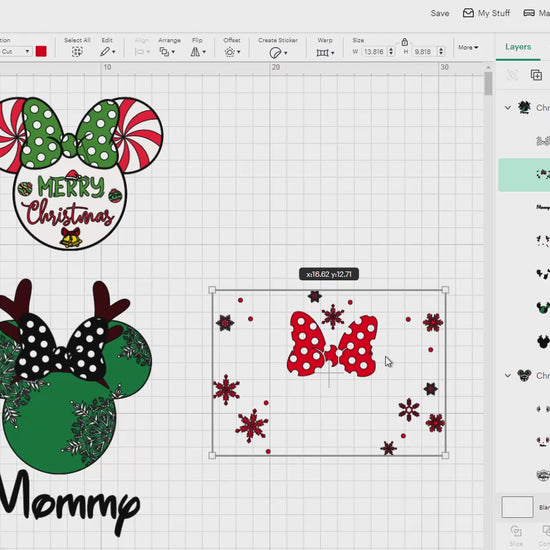The height and width of the screenshot is (550, 550).
Task: Click the width stepper arrows
Action: click(391, 52)
